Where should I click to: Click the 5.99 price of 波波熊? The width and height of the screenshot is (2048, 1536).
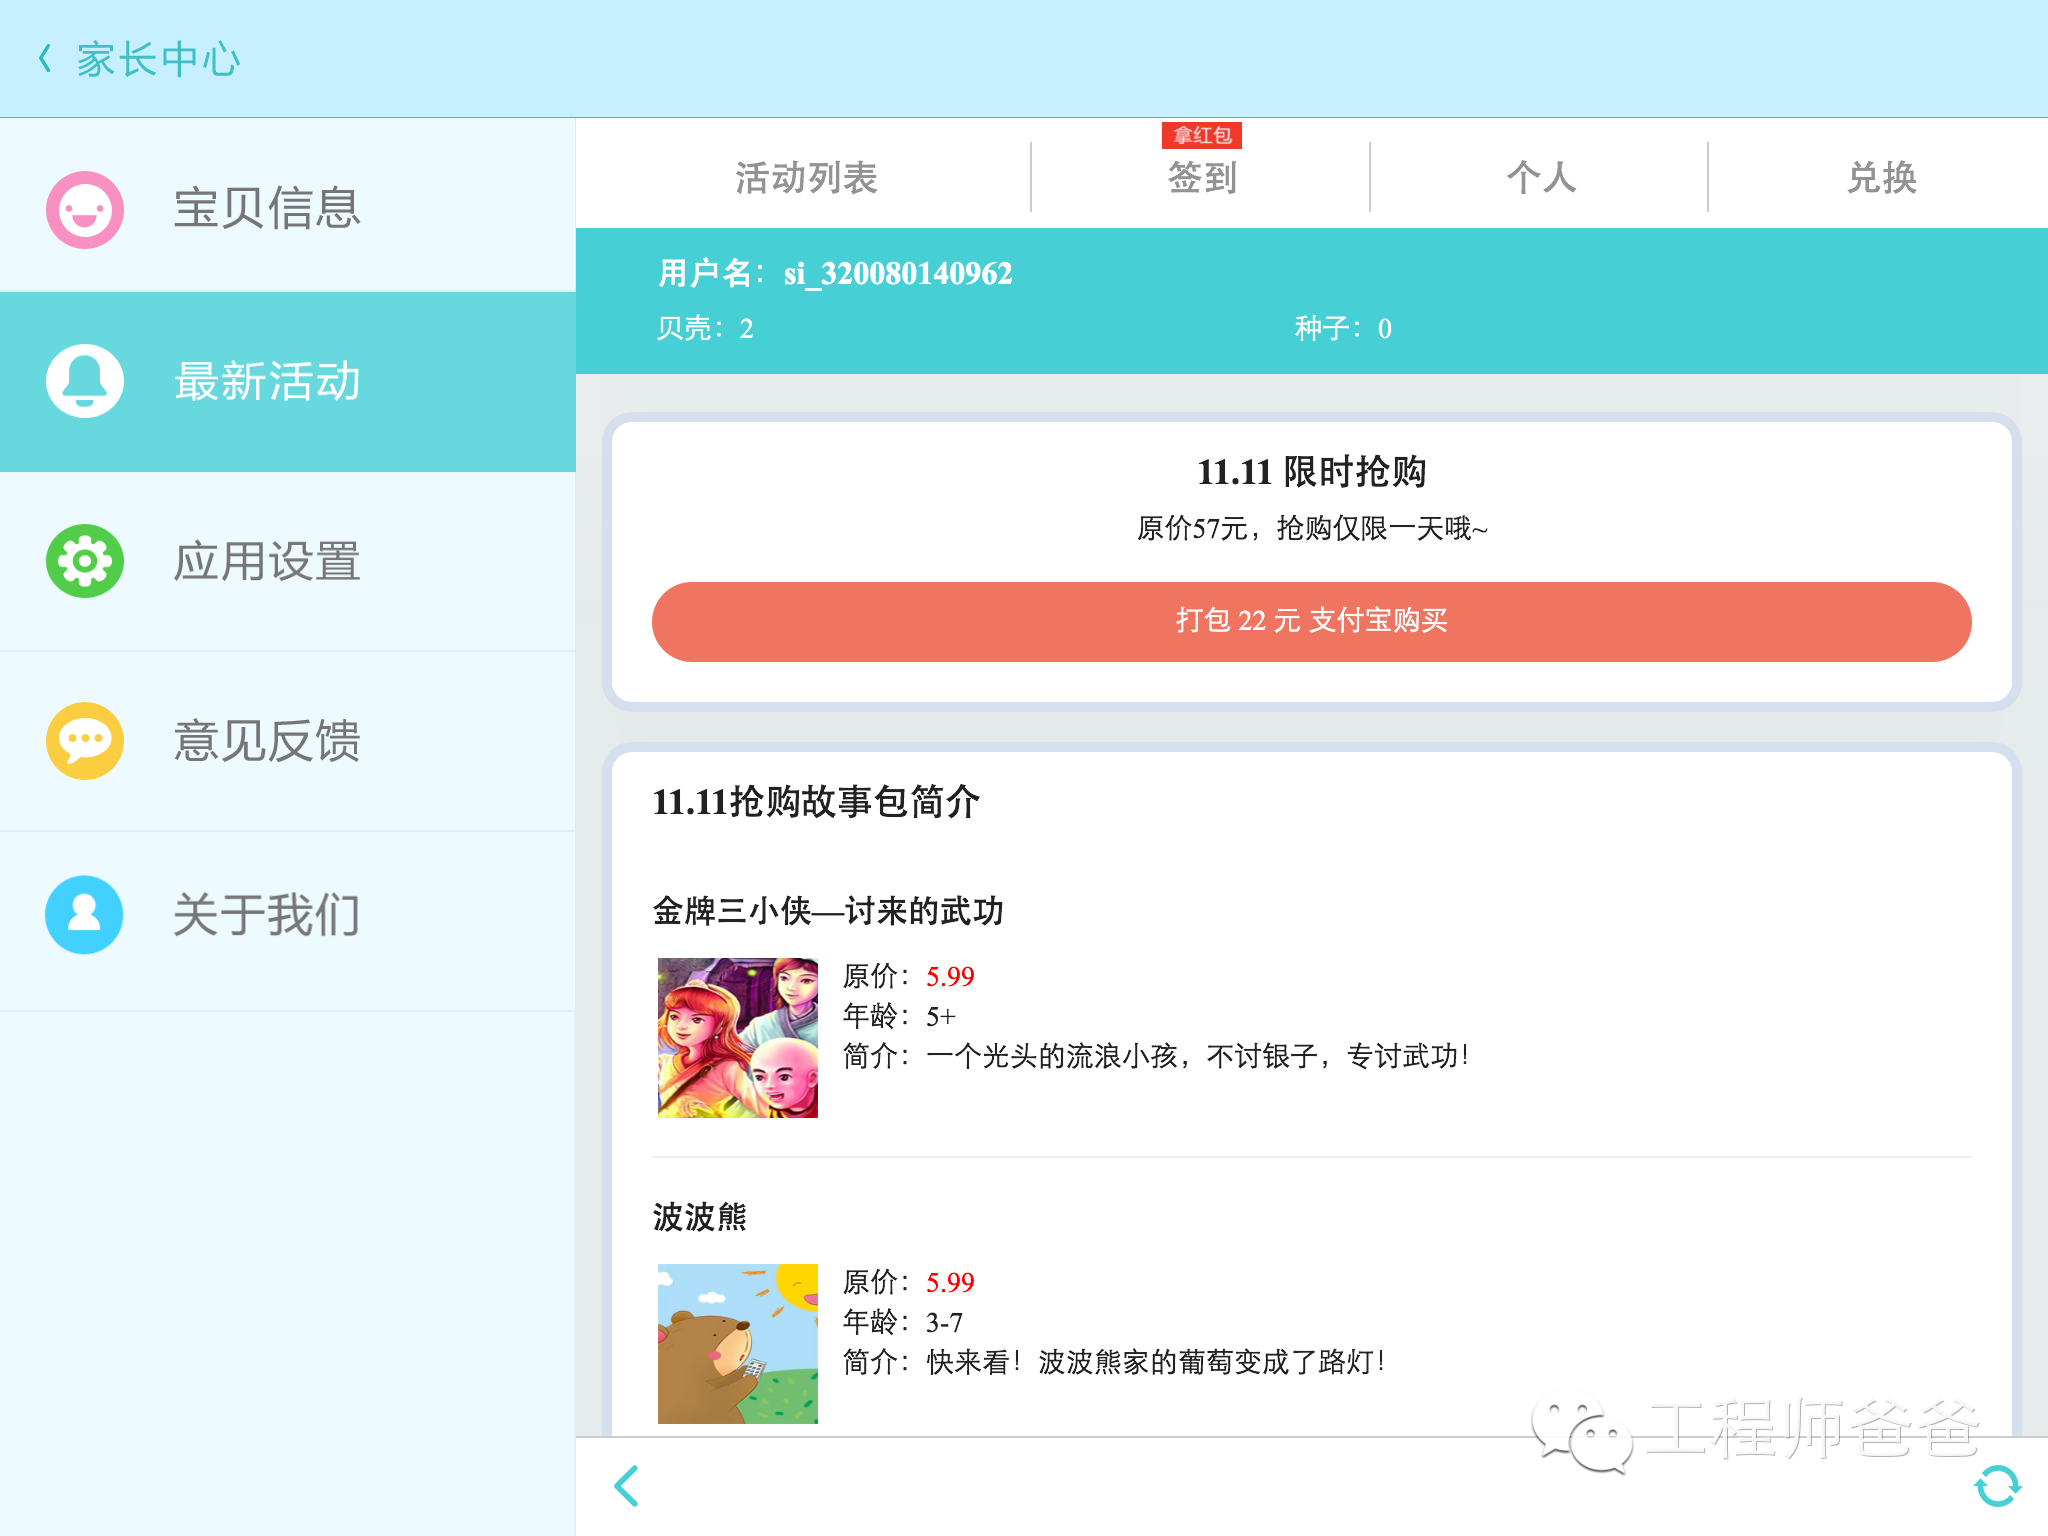pyautogui.click(x=950, y=1282)
